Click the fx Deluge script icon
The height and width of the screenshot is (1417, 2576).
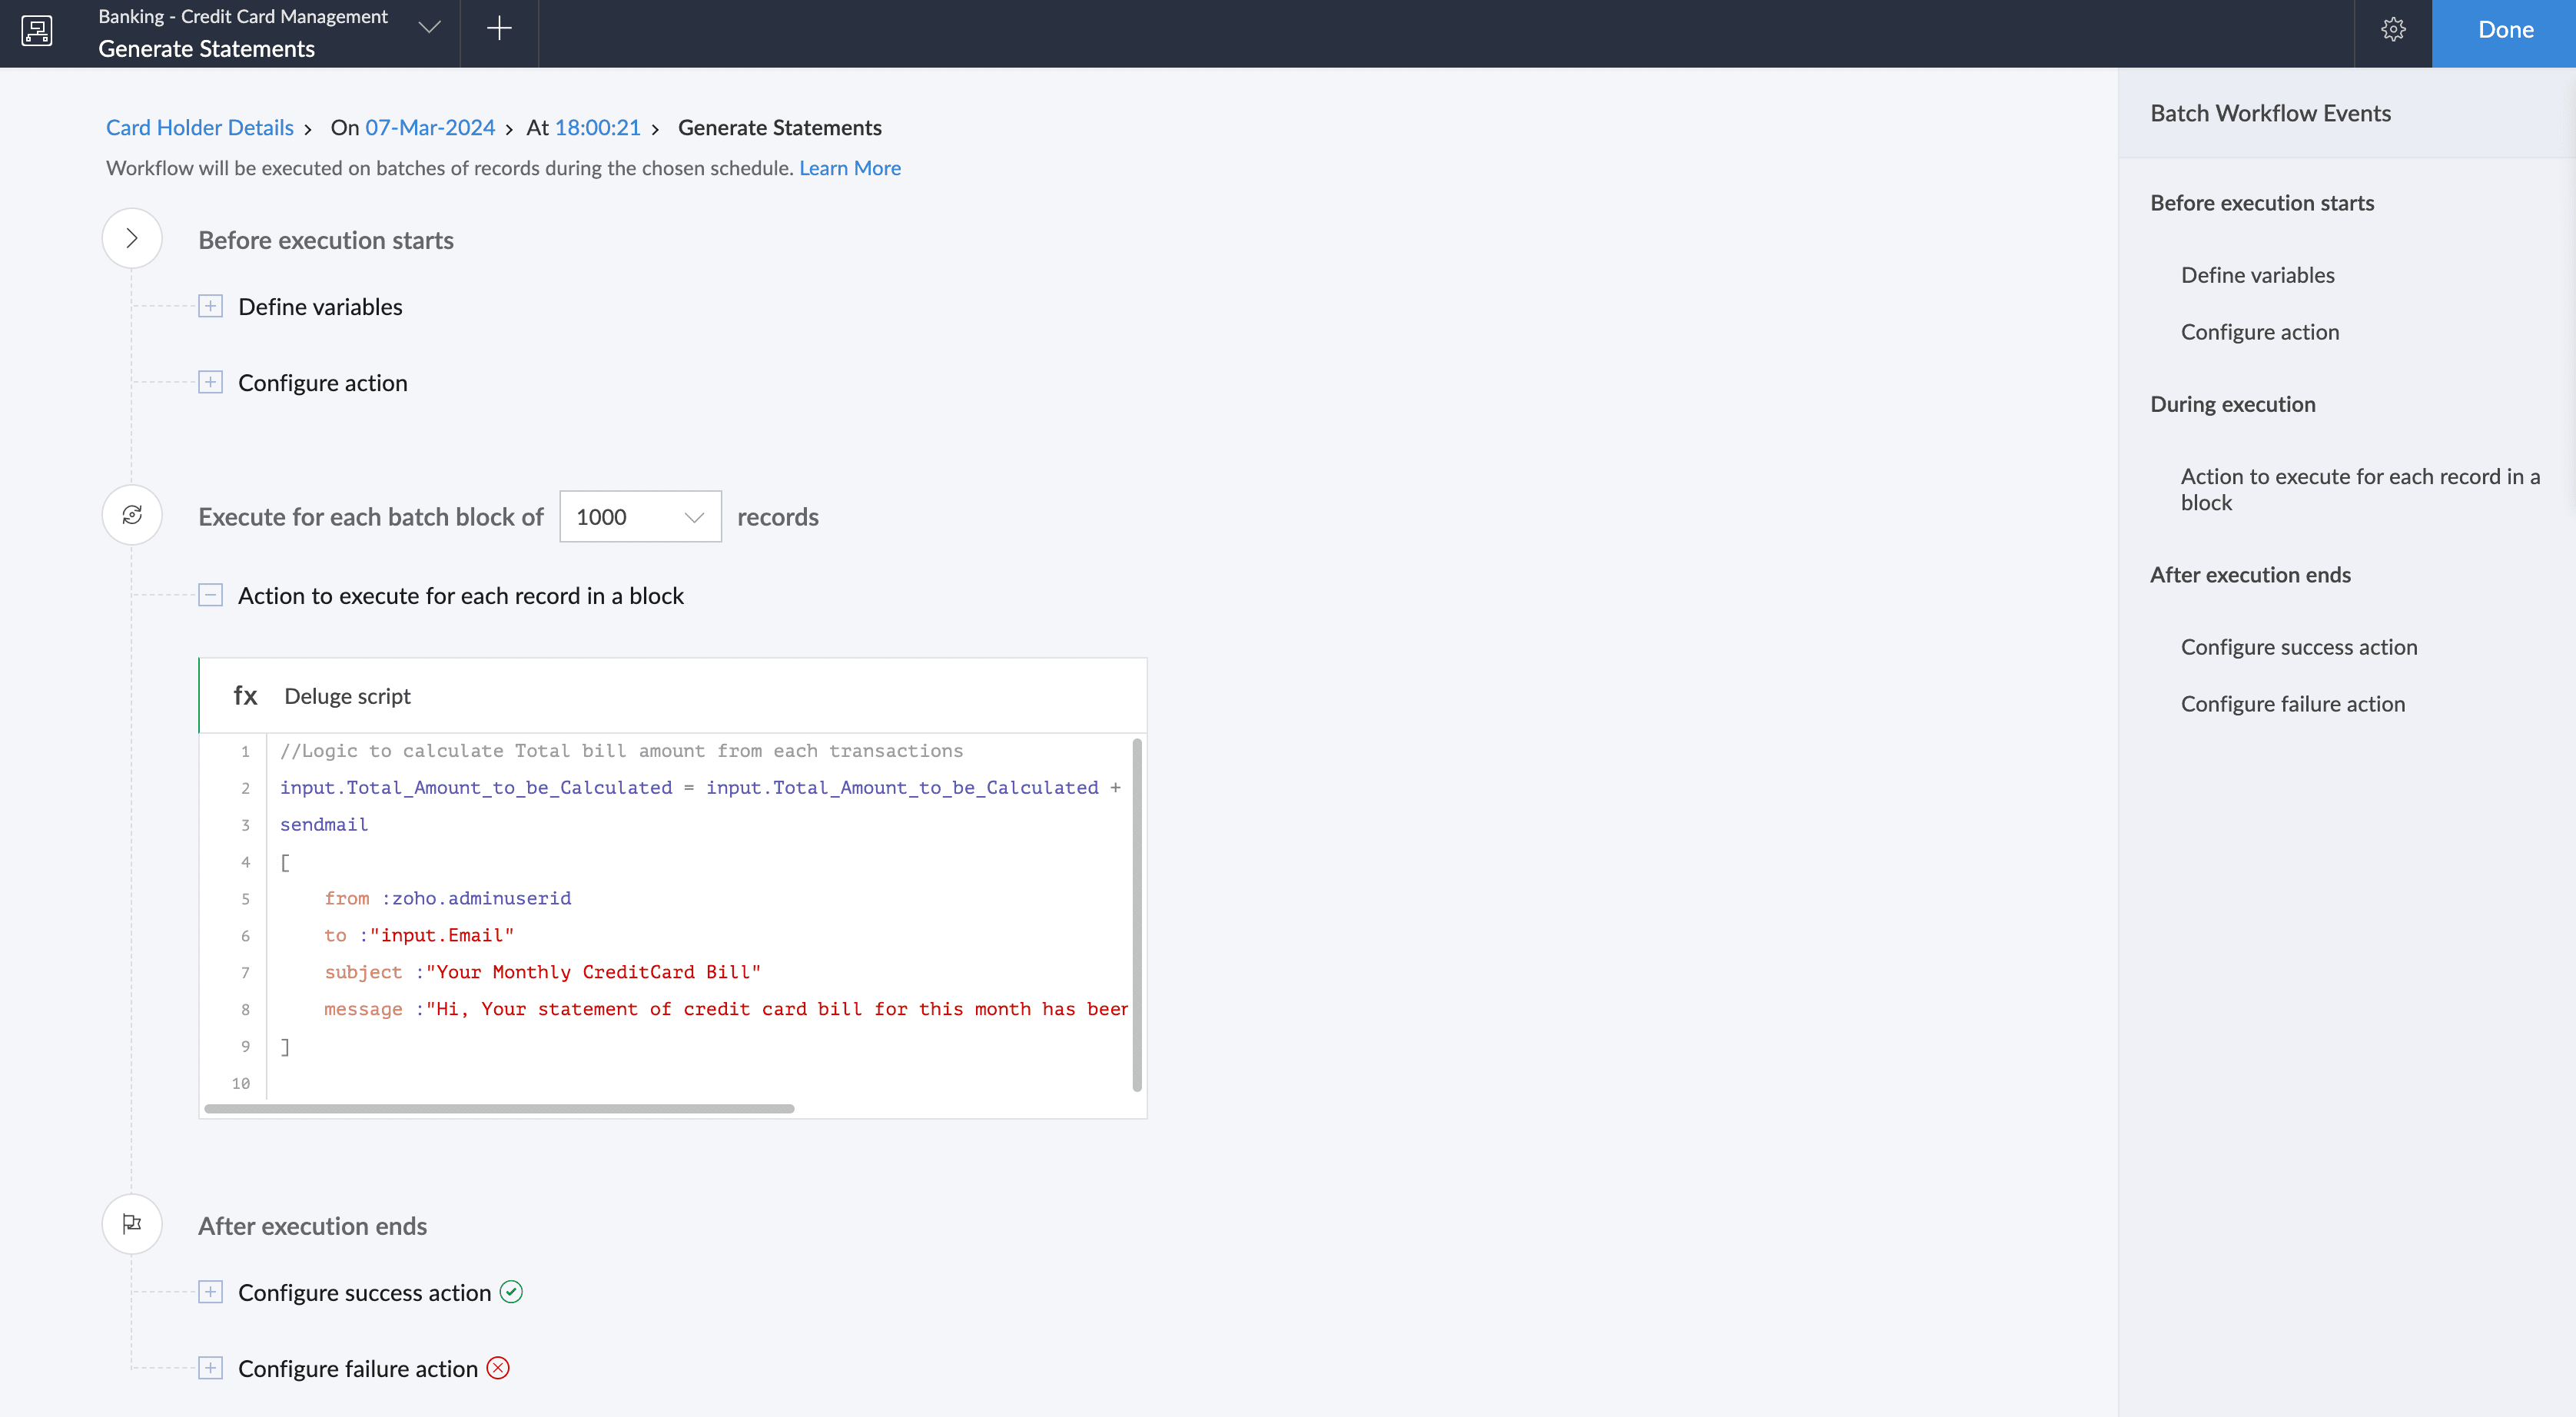(x=245, y=696)
